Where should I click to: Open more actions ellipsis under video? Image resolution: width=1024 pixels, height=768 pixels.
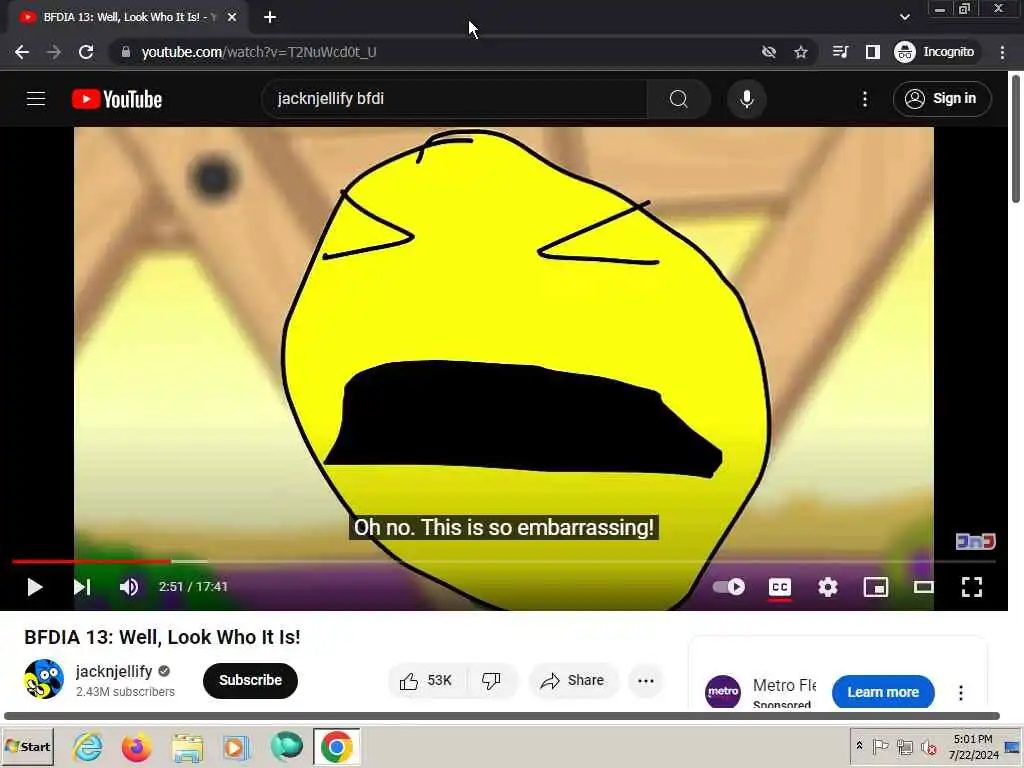coord(645,680)
